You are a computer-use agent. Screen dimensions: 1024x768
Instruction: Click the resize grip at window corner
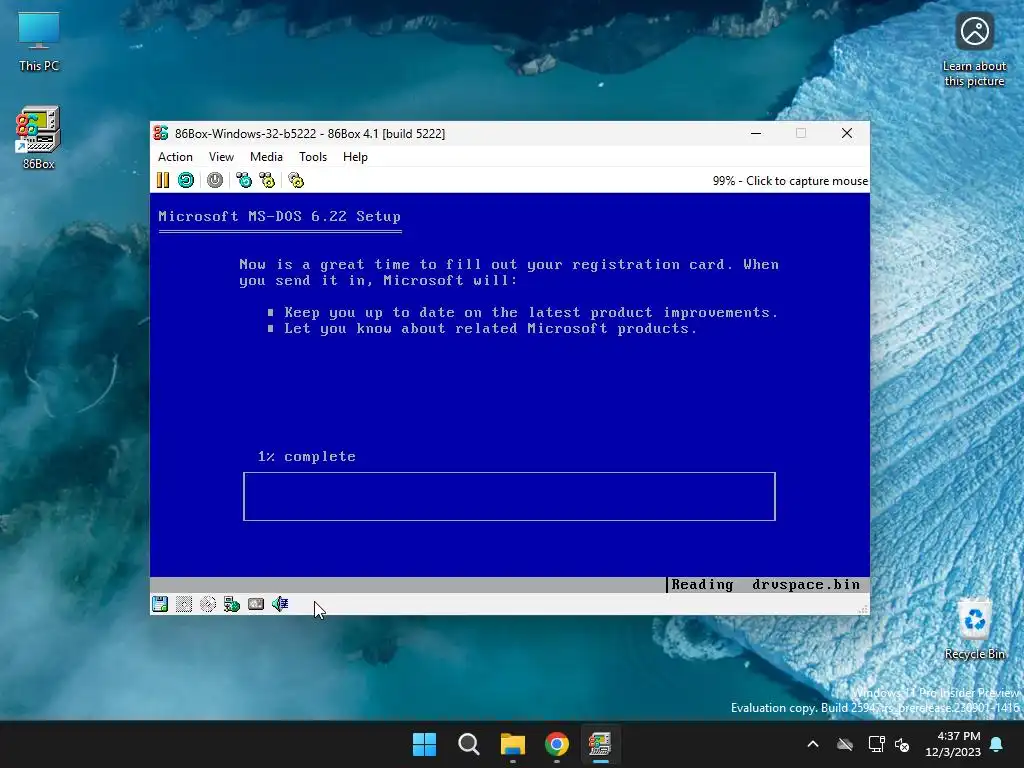[x=863, y=609]
